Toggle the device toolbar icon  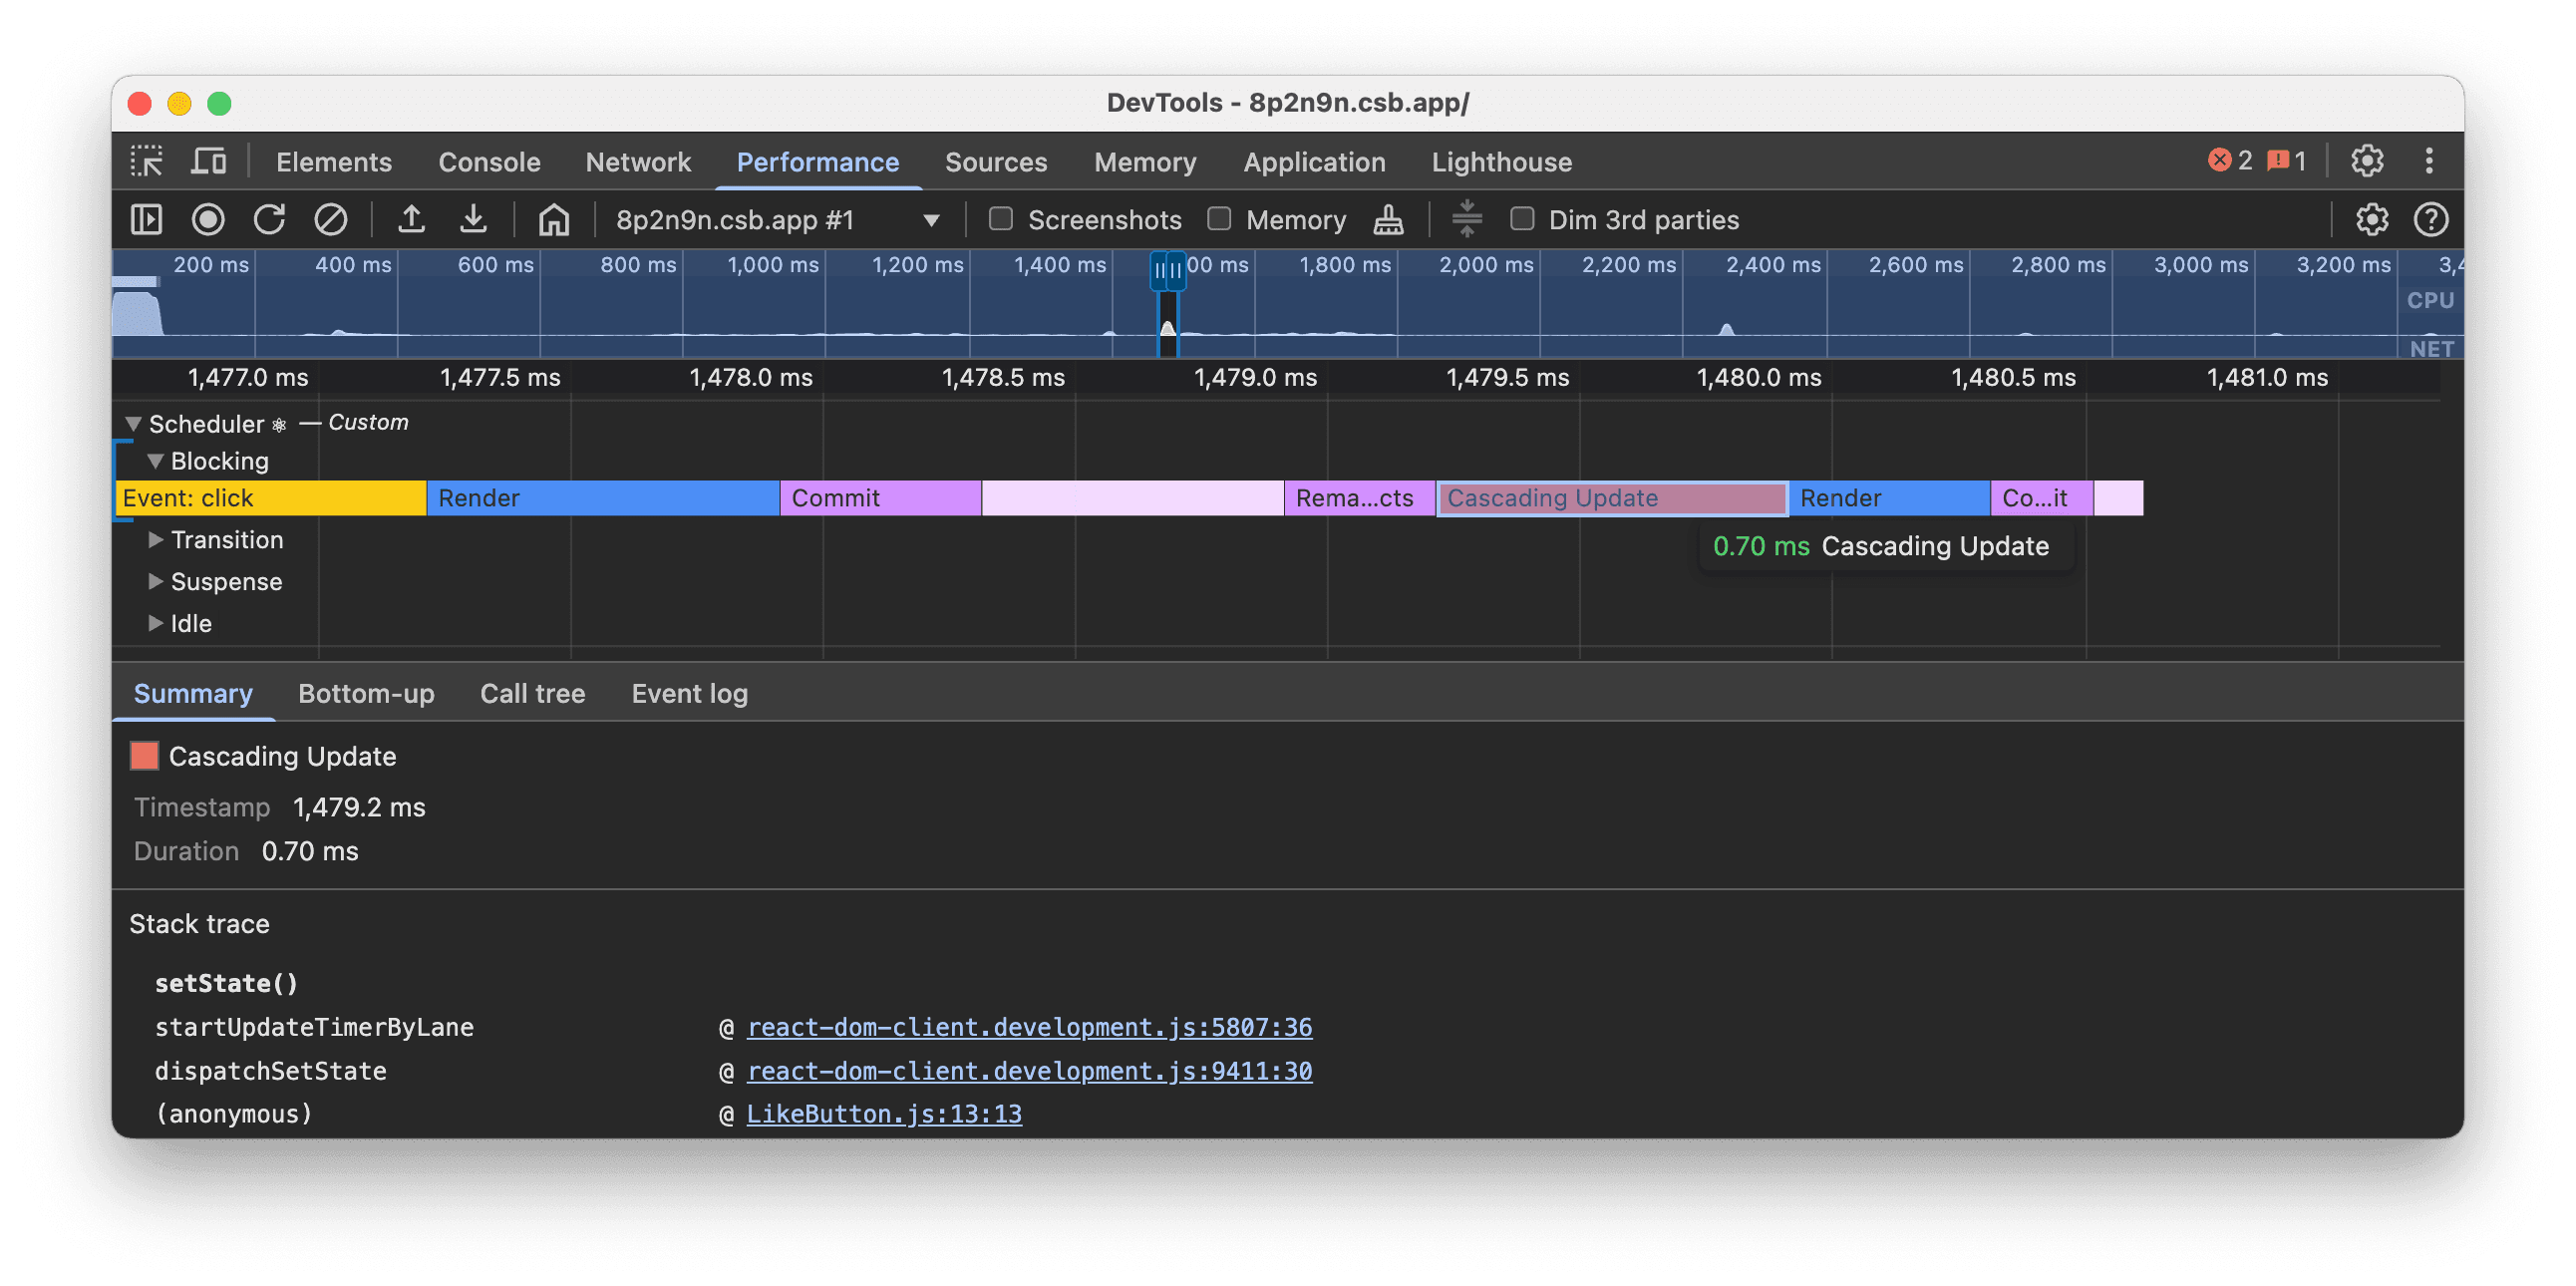click(x=208, y=161)
